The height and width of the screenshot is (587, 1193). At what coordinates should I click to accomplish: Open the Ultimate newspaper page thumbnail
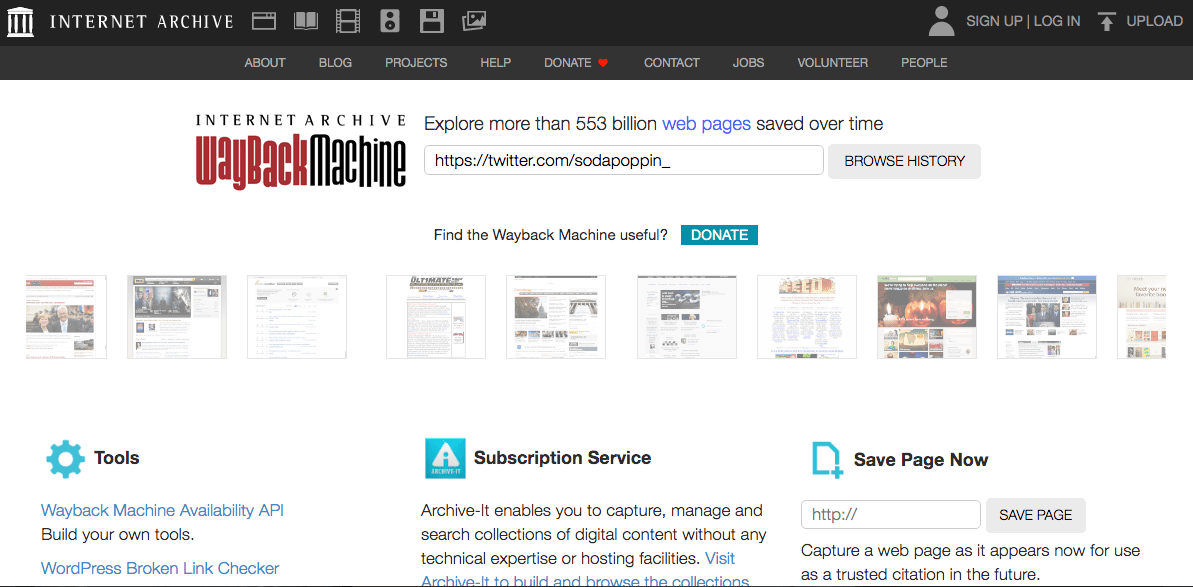point(435,316)
